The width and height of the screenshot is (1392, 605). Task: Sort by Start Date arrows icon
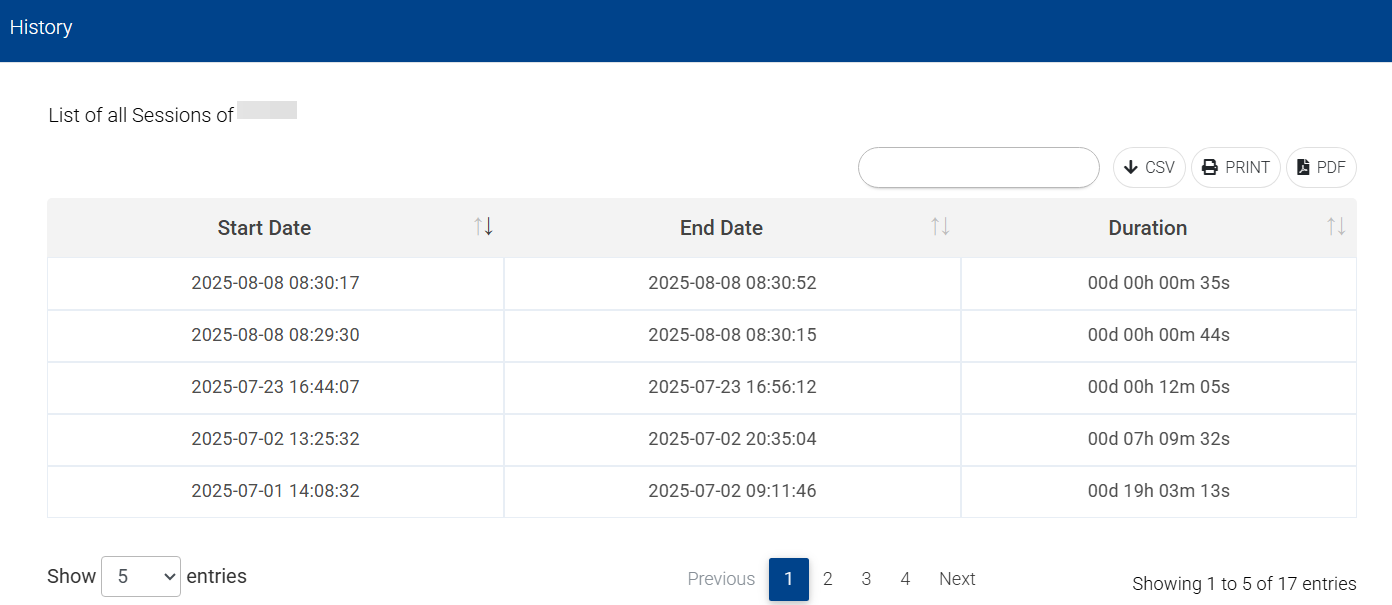coord(484,227)
